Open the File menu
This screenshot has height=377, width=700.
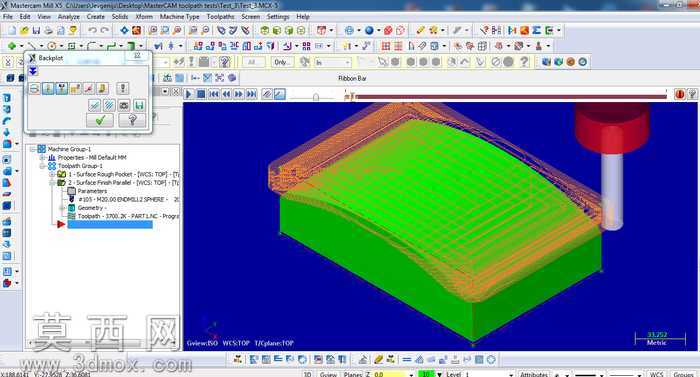pos(8,17)
